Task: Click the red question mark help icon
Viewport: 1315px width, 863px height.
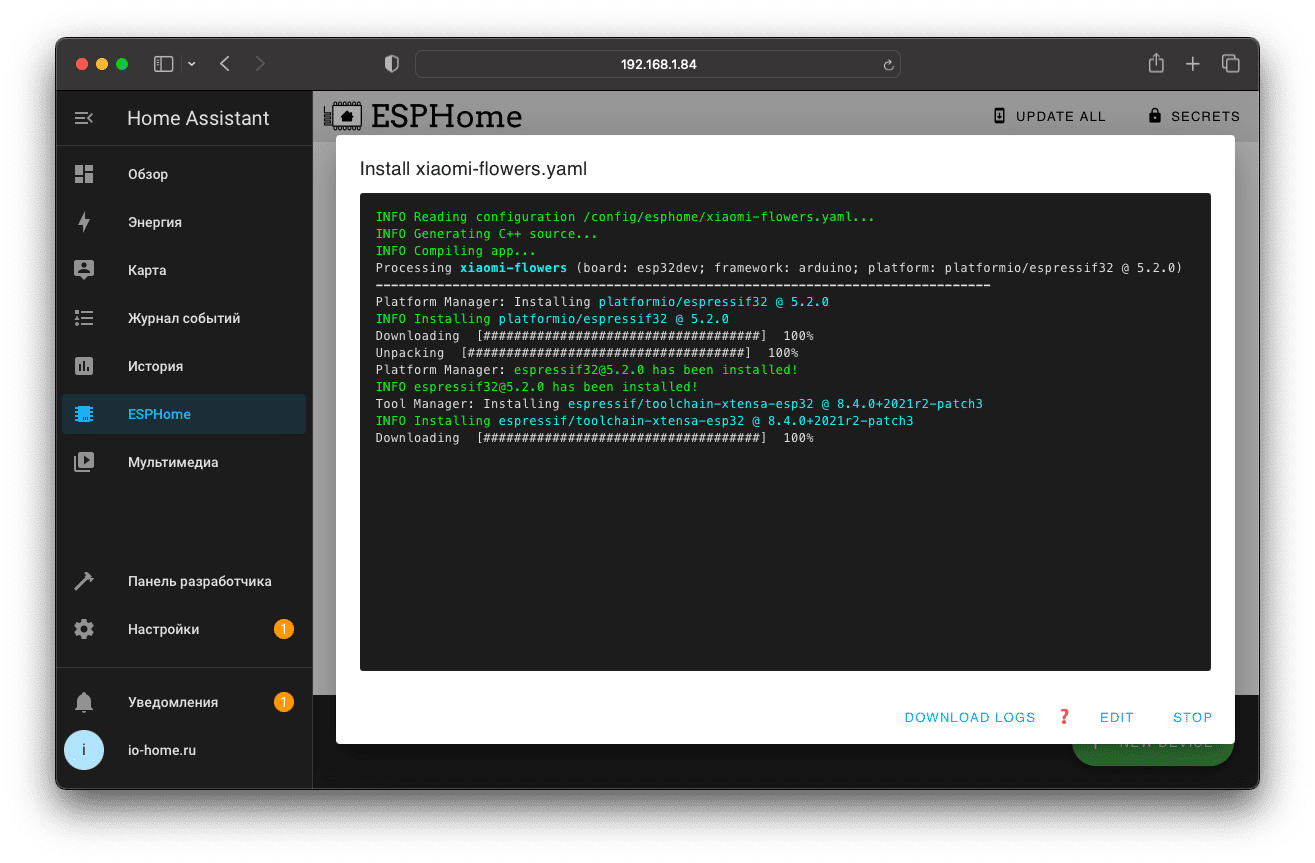Action: click(x=1064, y=717)
